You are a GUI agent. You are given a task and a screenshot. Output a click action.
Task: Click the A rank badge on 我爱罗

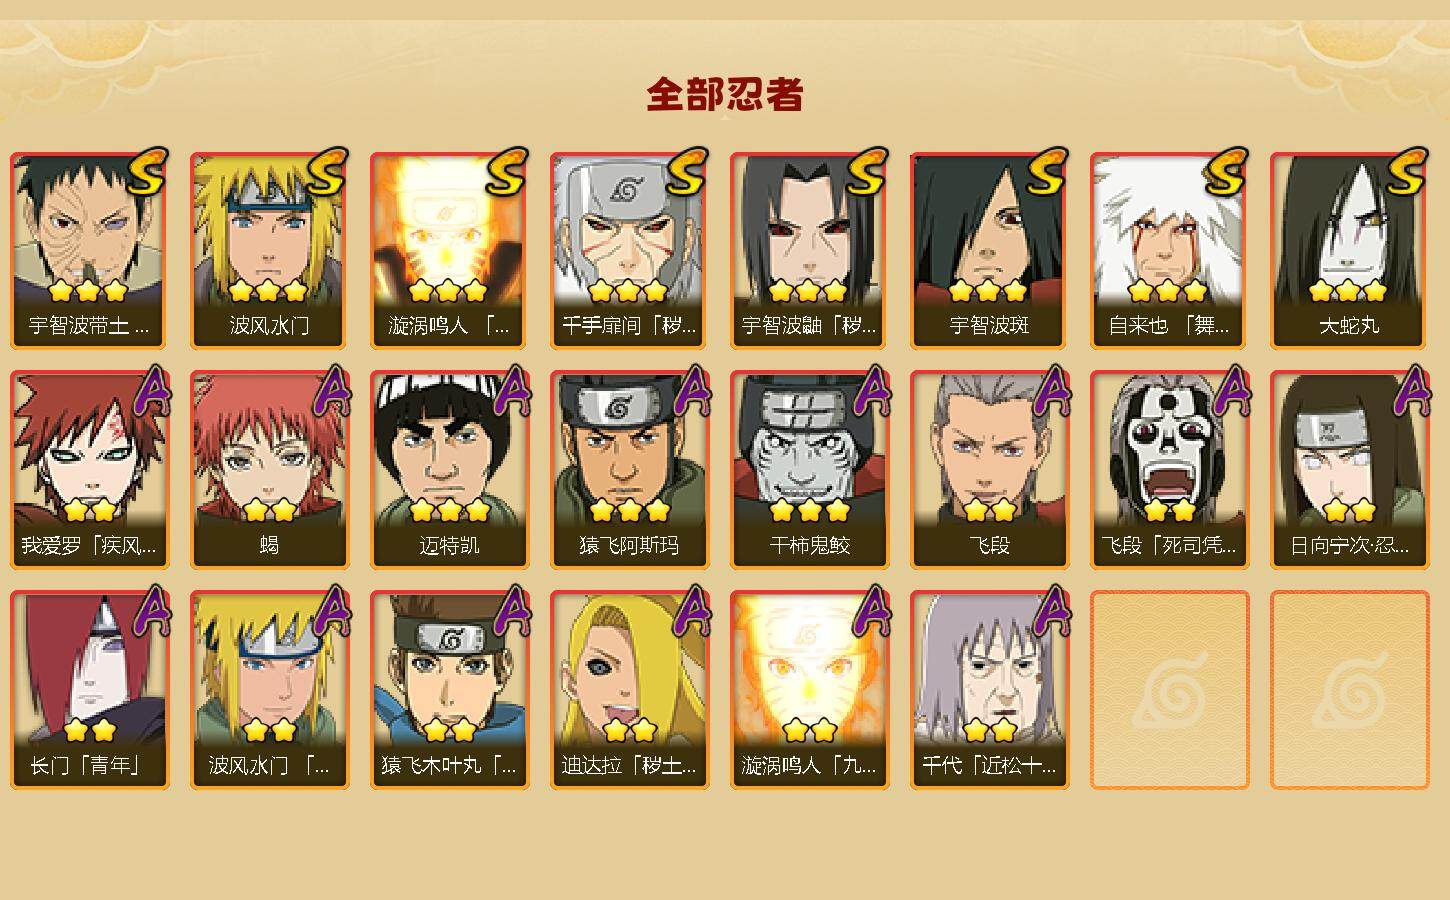pyautogui.click(x=150, y=391)
